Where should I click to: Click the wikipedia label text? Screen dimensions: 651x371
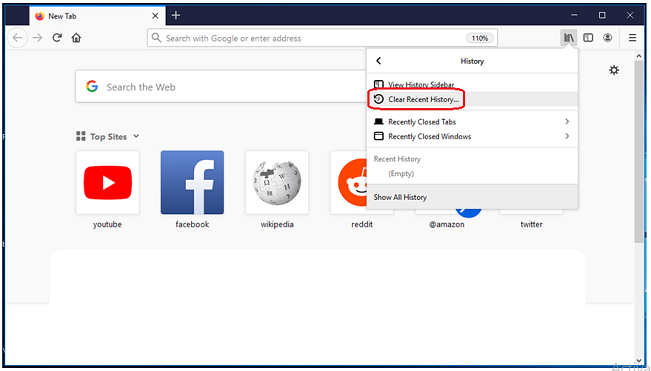(x=277, y=225)
